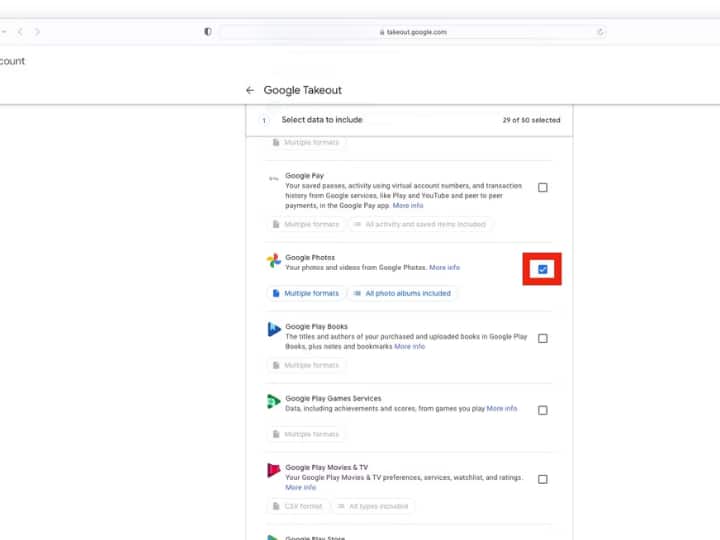Reload page using address bar refresh icon
Viewport: 720px width, 540px height.
coord(600,32)
